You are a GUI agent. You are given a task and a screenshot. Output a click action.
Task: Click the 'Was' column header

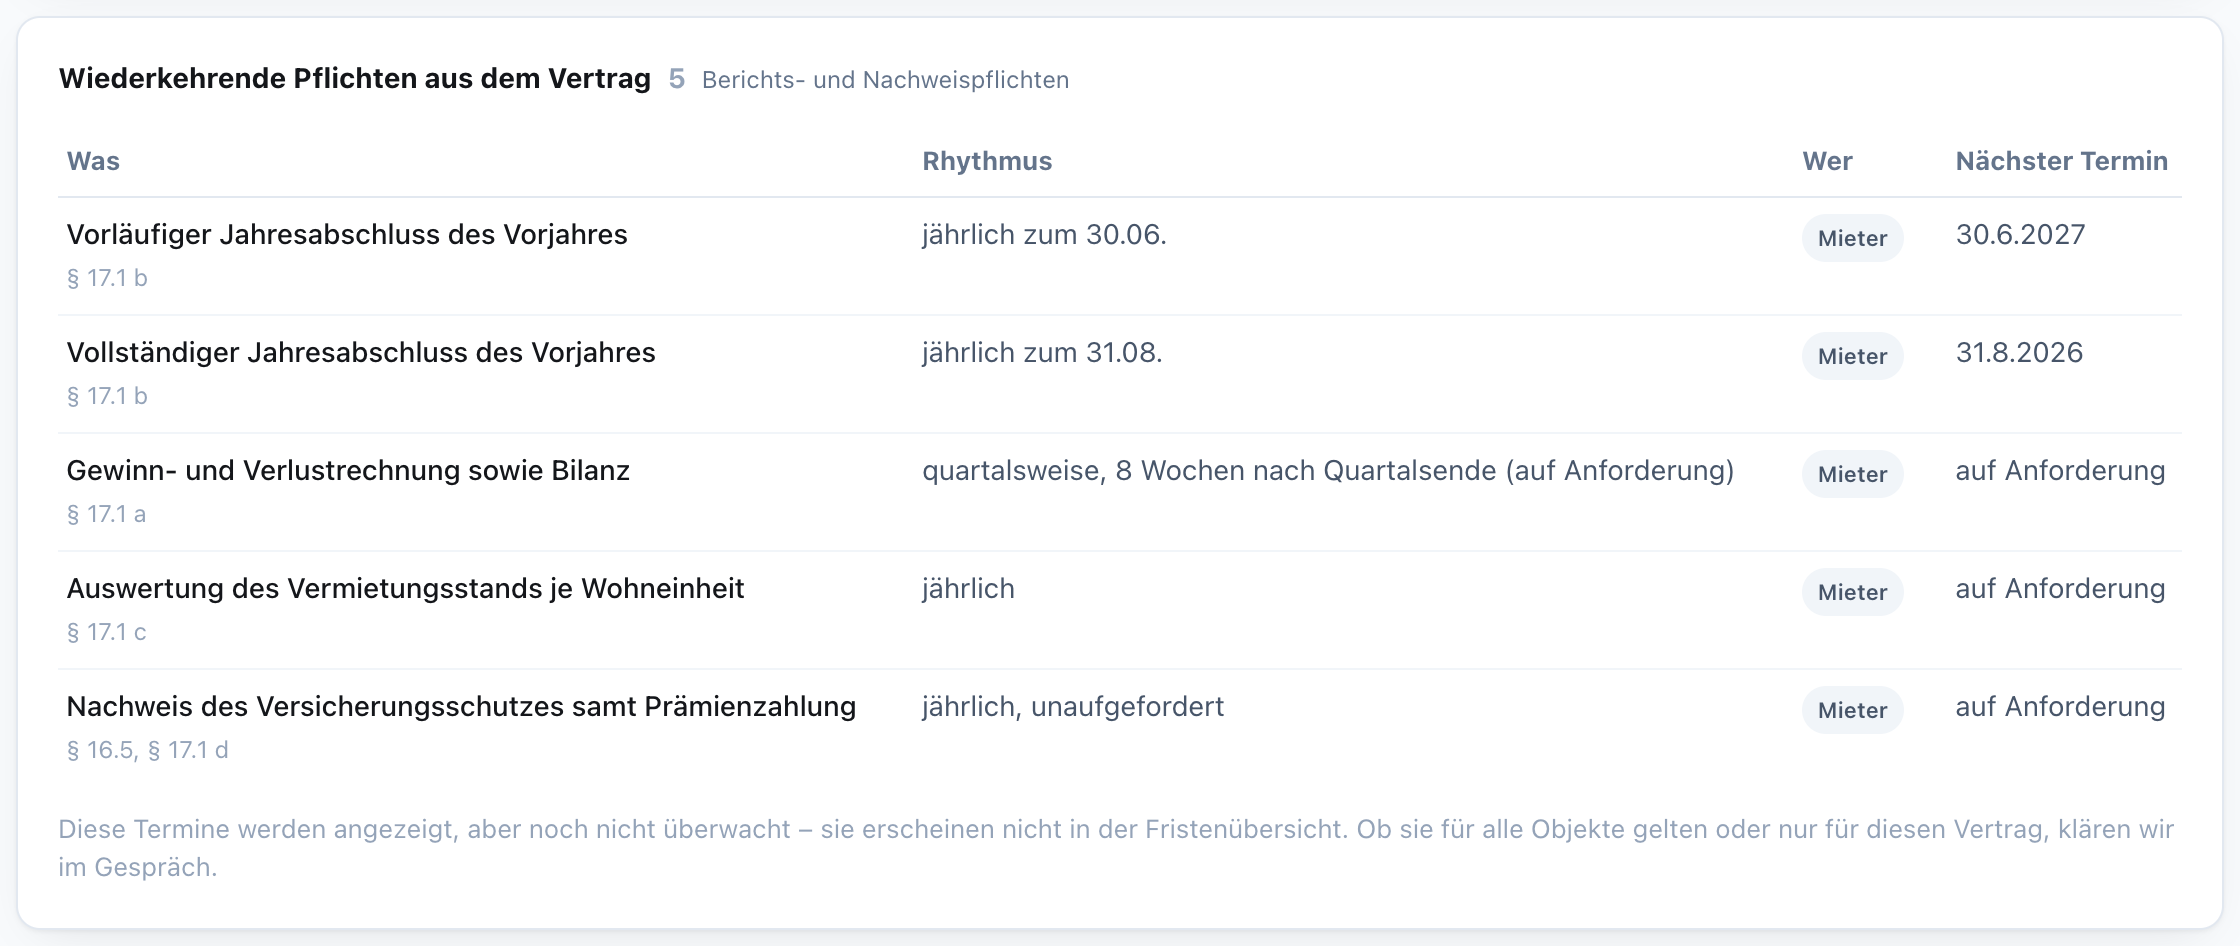93,161
